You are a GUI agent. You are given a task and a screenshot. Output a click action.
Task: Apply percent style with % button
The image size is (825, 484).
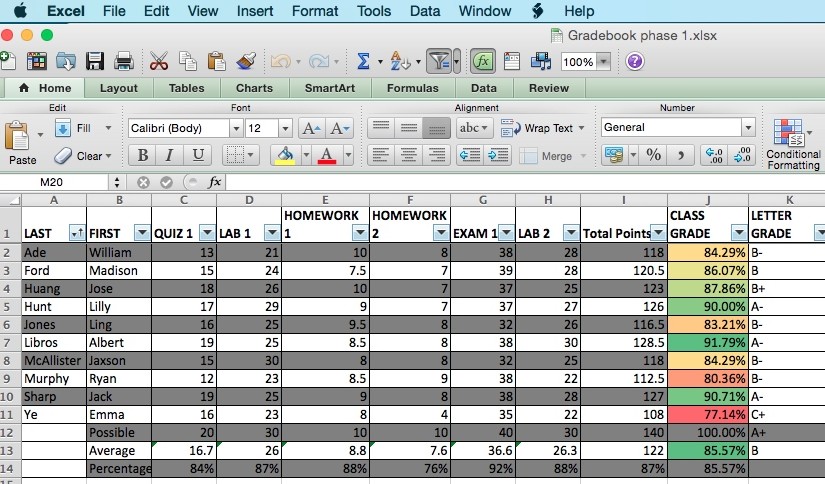(x=653, y=155)
